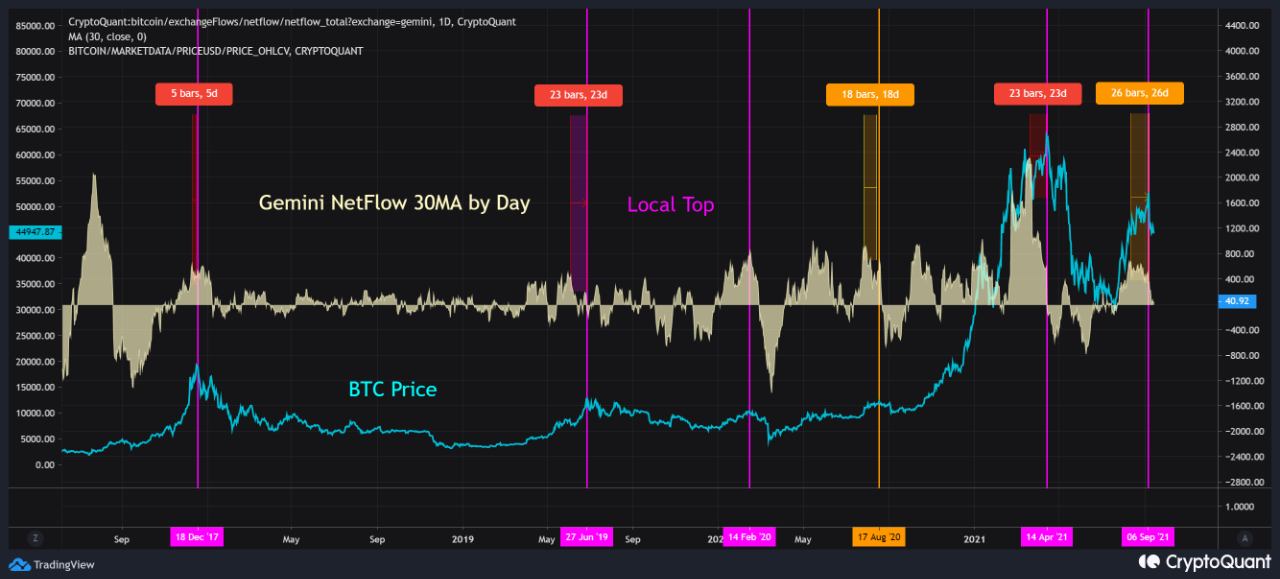Select the CryptoQuant netflow_total gemini legend line

click(x=292, y=21)
